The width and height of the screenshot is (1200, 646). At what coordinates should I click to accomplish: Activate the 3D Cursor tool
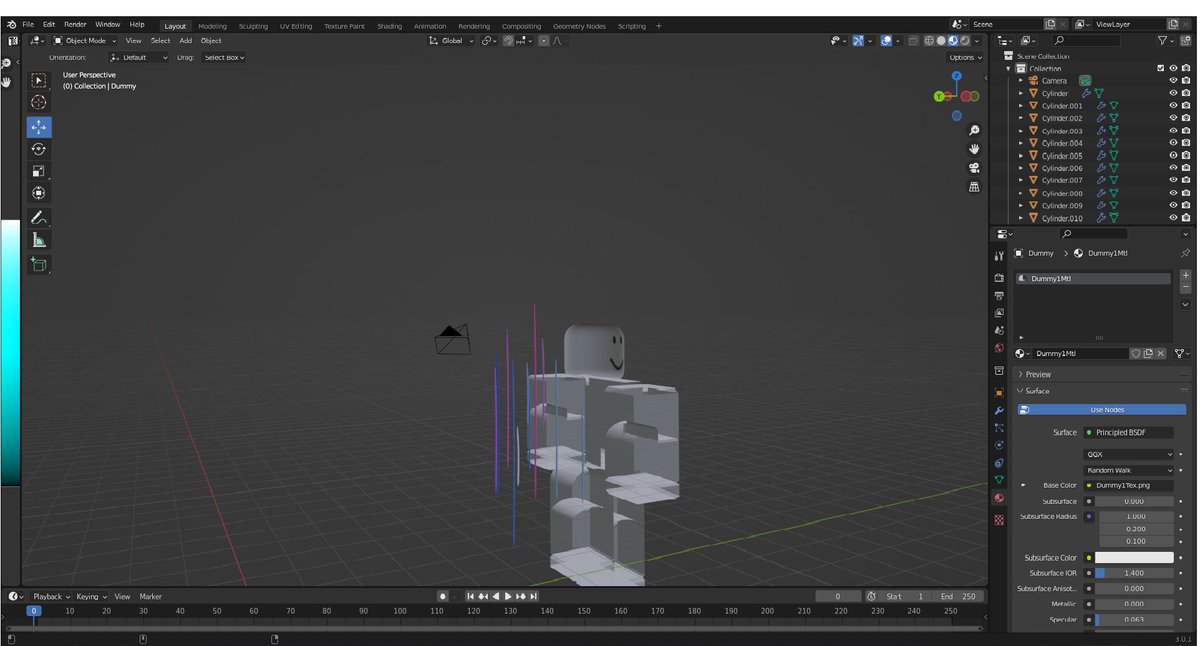(39, 103)
